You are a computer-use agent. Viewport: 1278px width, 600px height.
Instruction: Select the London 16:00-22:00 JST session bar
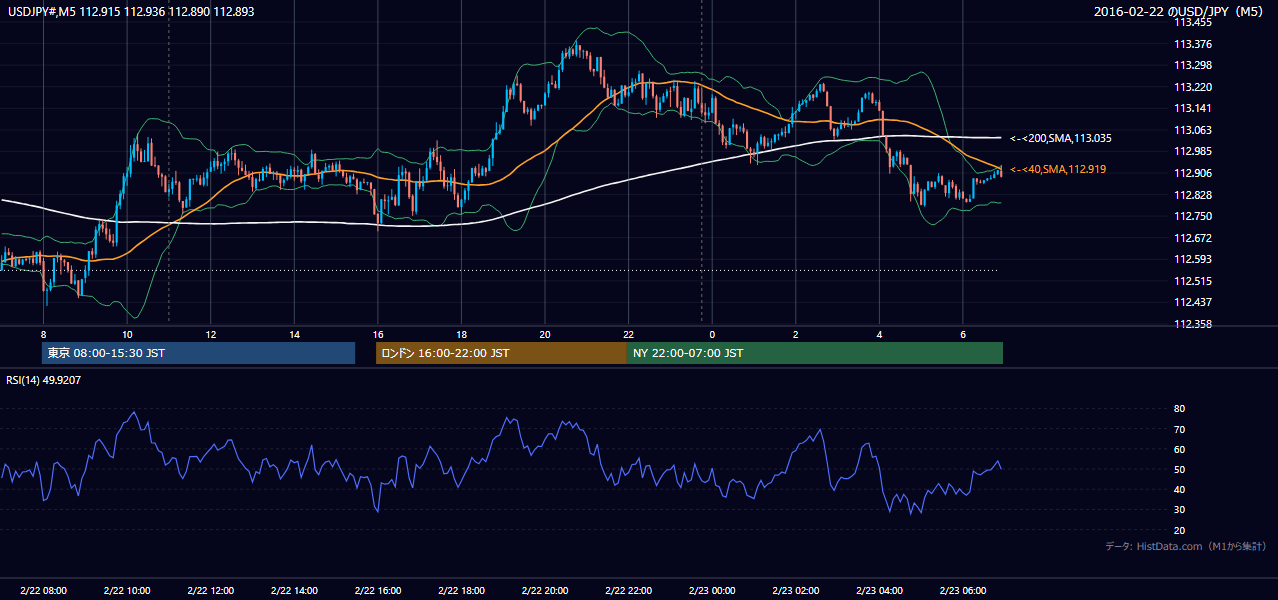[501, 353]
